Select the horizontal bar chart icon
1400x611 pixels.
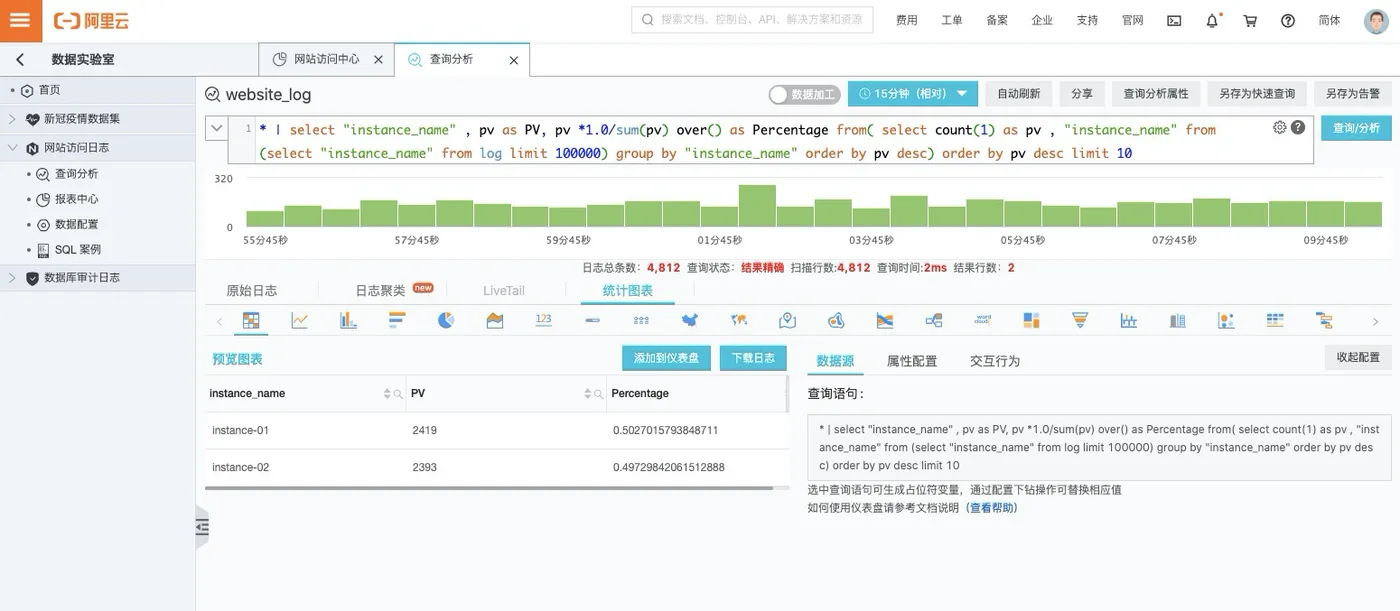point(397,320)
